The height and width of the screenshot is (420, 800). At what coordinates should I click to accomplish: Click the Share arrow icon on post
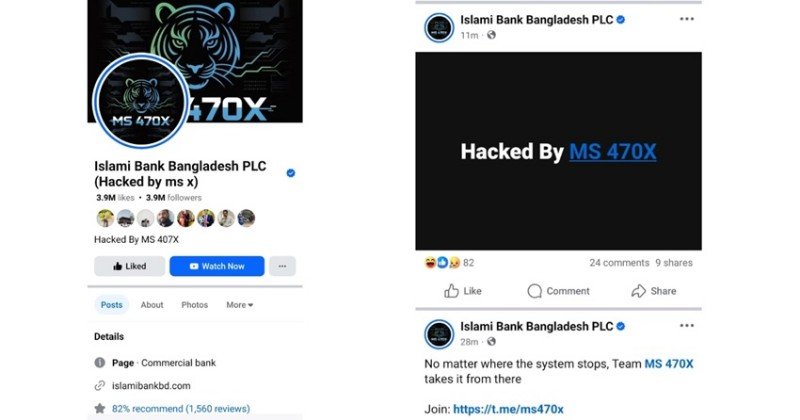pyautogui.click(x=638, y=291)
